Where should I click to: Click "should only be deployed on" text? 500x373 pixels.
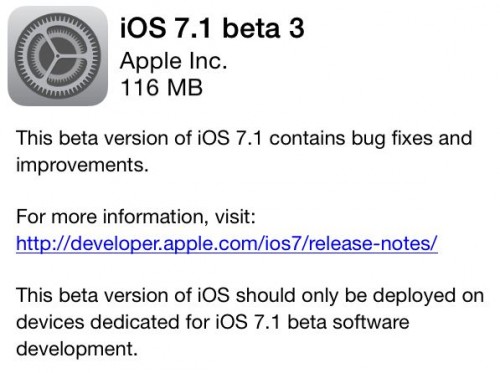point(360,296)
